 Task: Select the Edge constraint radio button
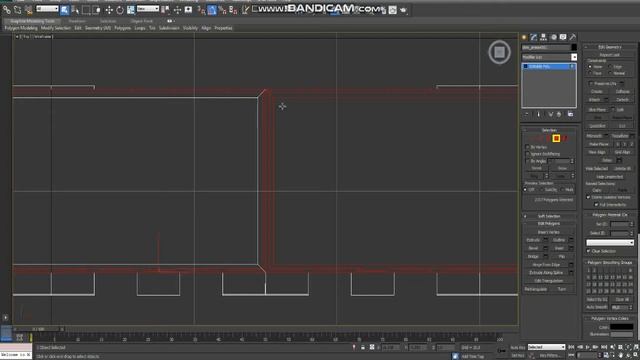(x=610, y=67)
